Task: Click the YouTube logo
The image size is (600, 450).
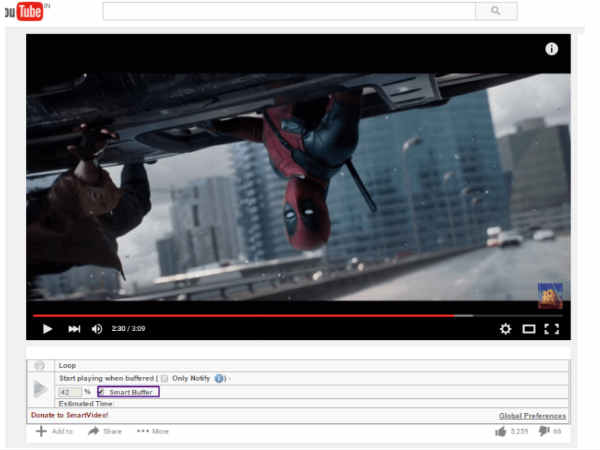Action: tap(24, 11)
